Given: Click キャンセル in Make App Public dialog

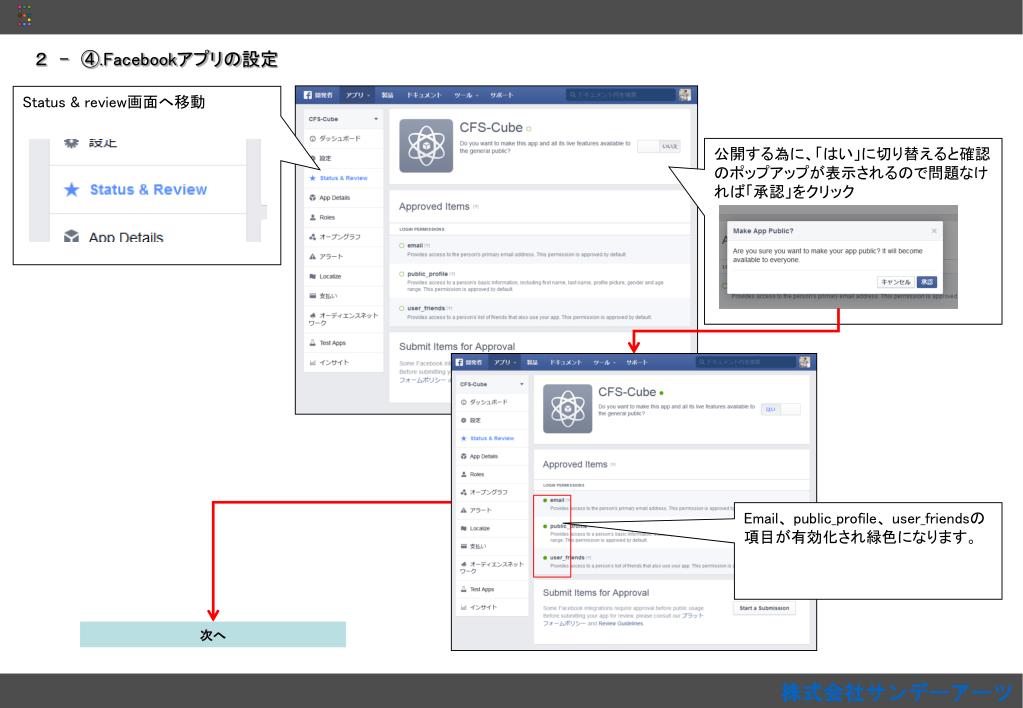Looking at the screenshot, I should pyautogui.click(x=895, y=282).
